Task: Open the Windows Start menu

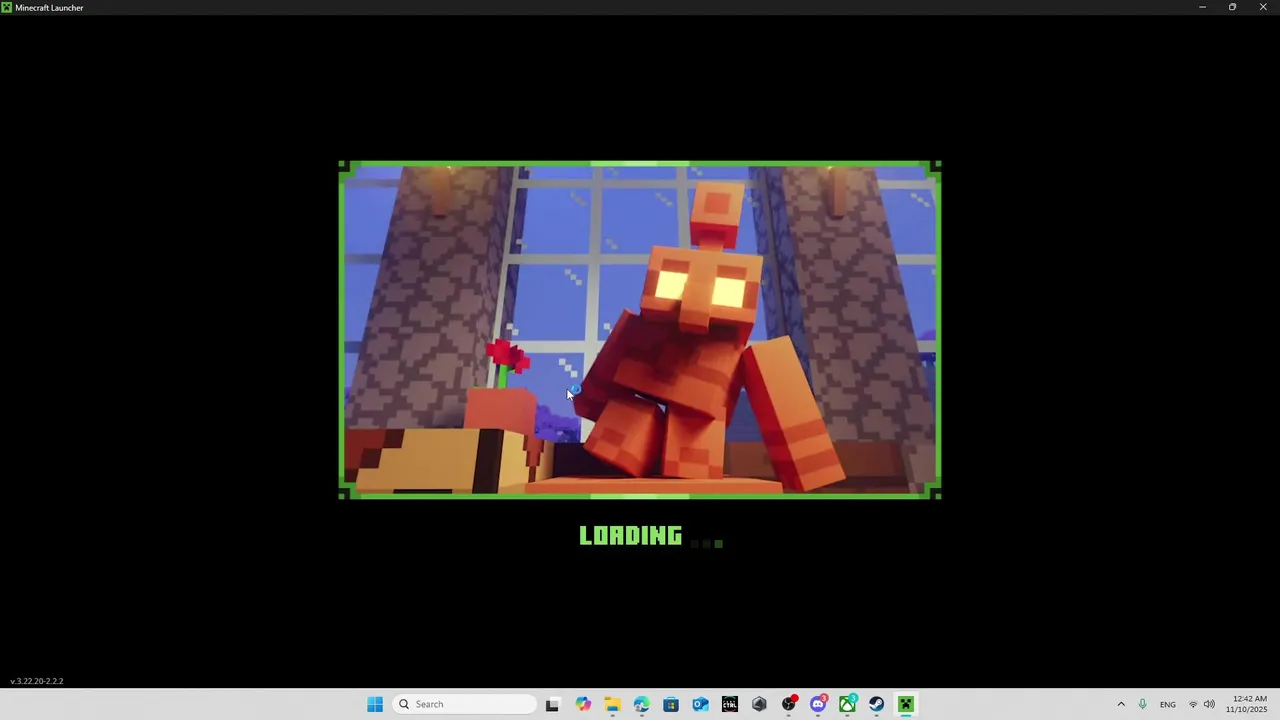Action: pyautogui.click(x=375, y=704)
